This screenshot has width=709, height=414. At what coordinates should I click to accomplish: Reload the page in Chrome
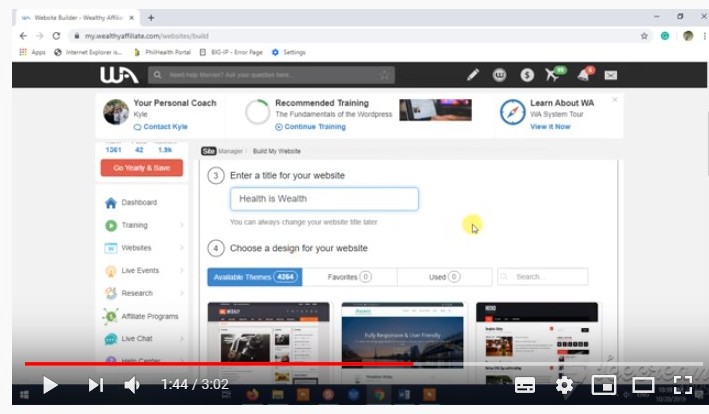[x=56, y=36]
